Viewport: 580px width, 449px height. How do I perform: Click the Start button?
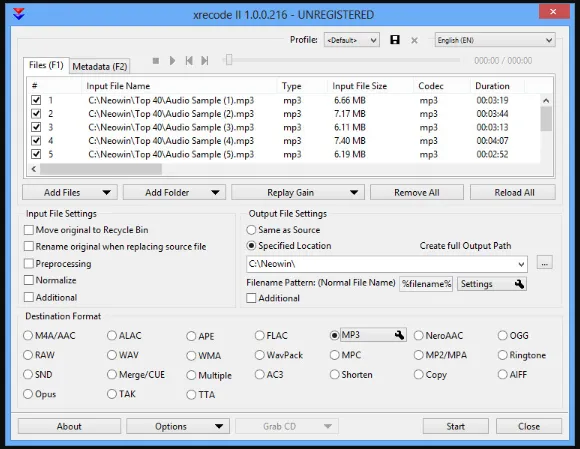point(455,426)
